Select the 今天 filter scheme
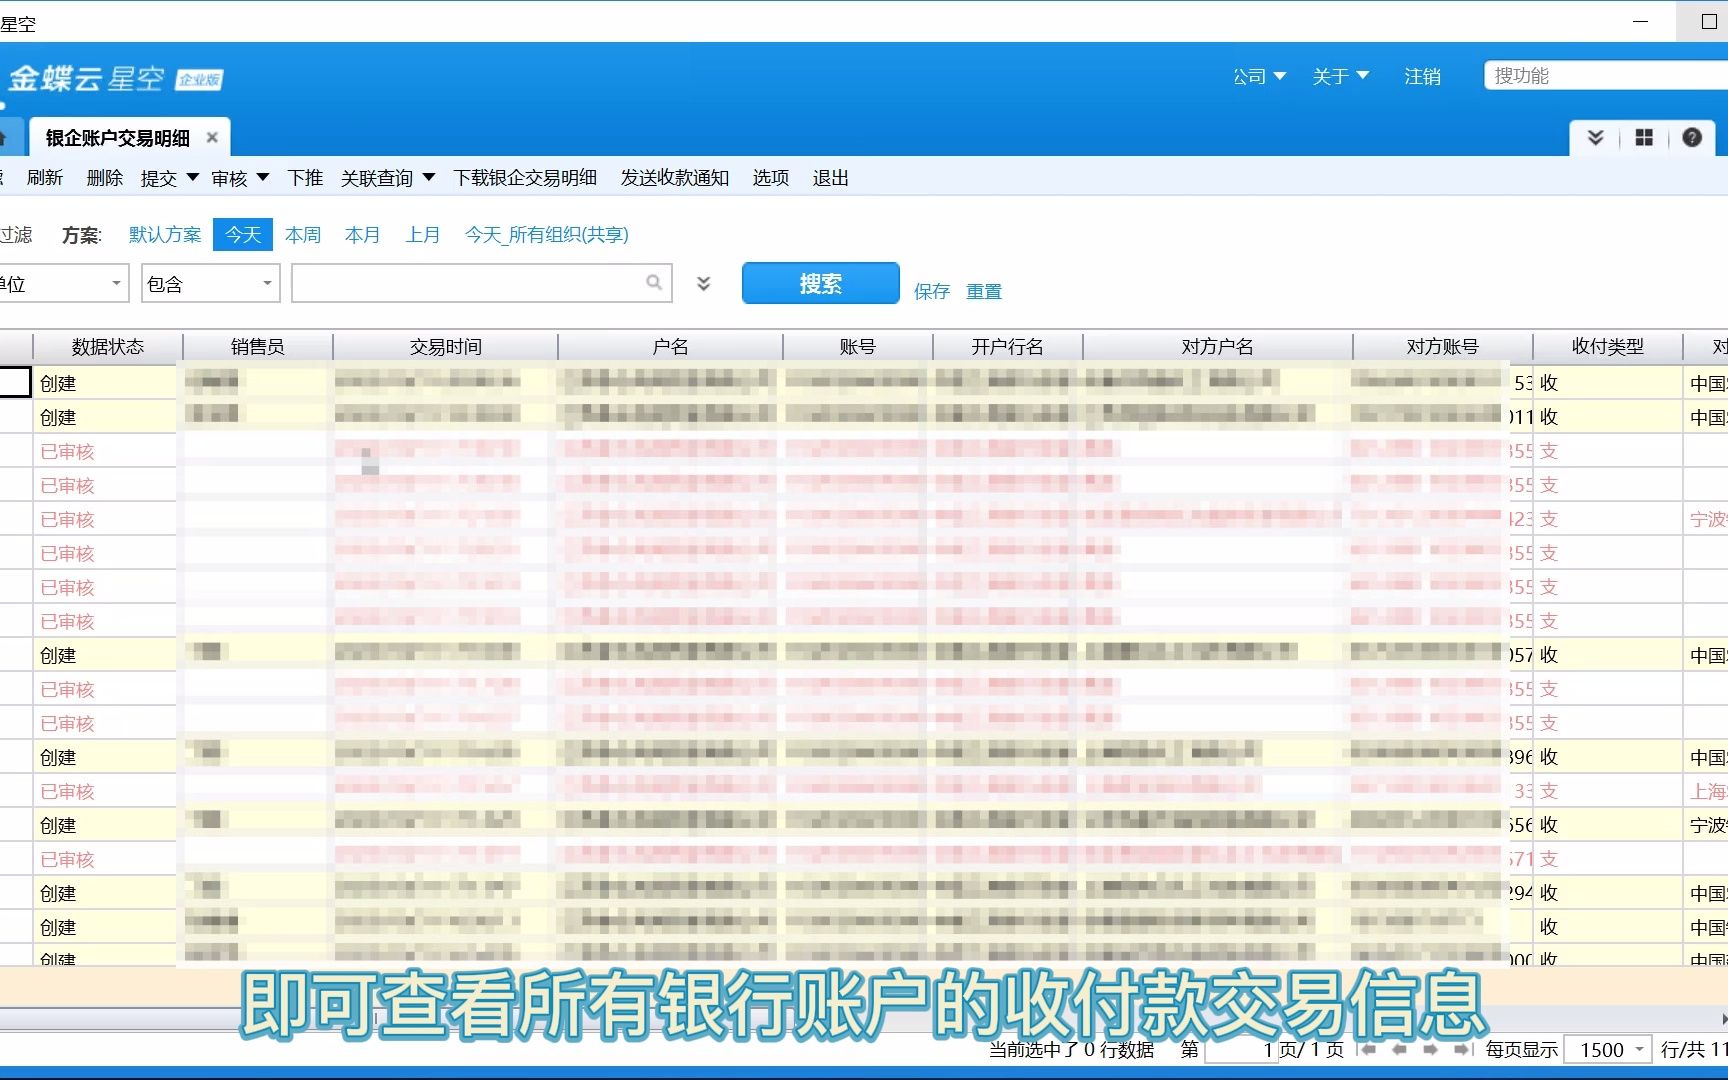 coord(243,235)
